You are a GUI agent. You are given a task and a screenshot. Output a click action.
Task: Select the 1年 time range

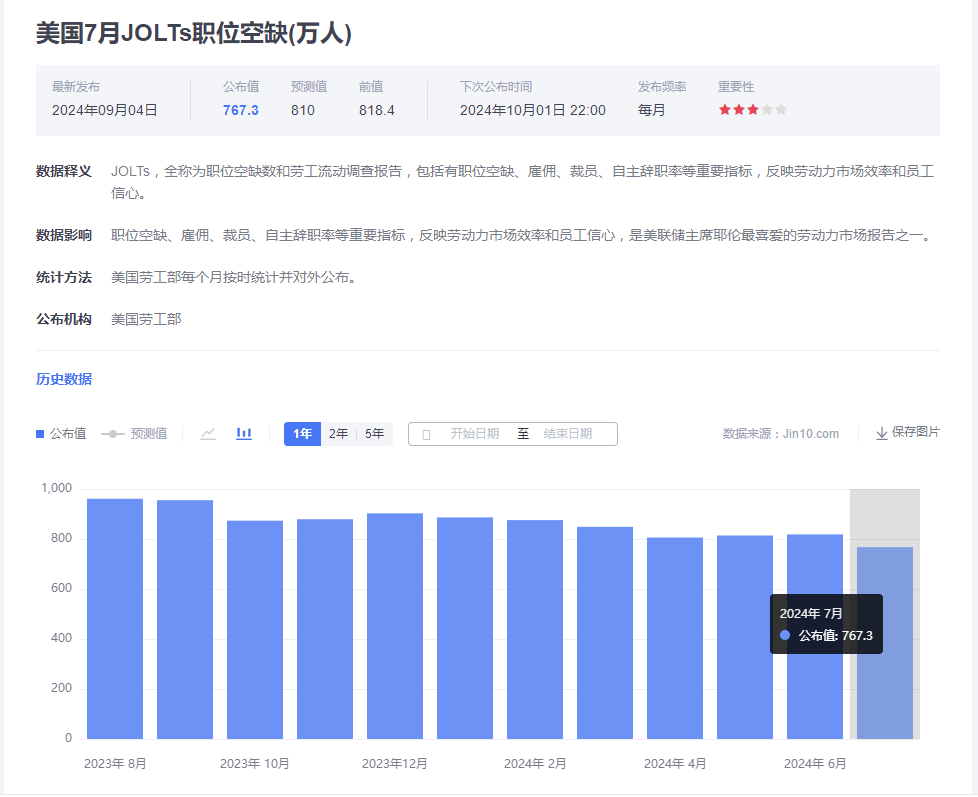coord(302,434)
